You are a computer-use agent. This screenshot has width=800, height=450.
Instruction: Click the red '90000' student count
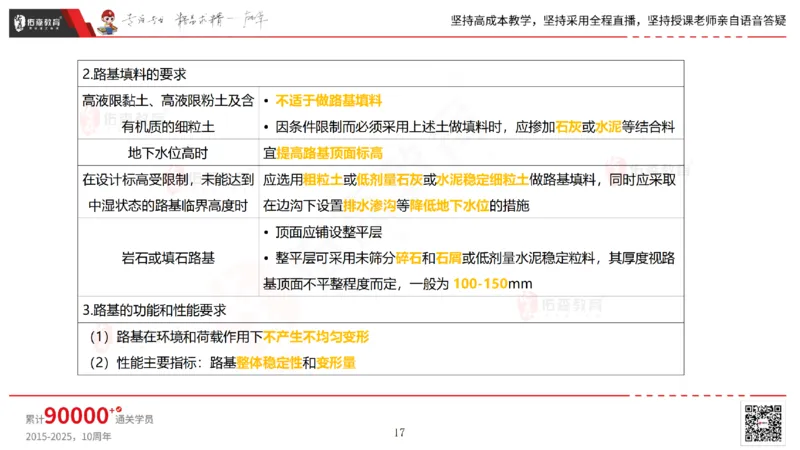point(77,415)
